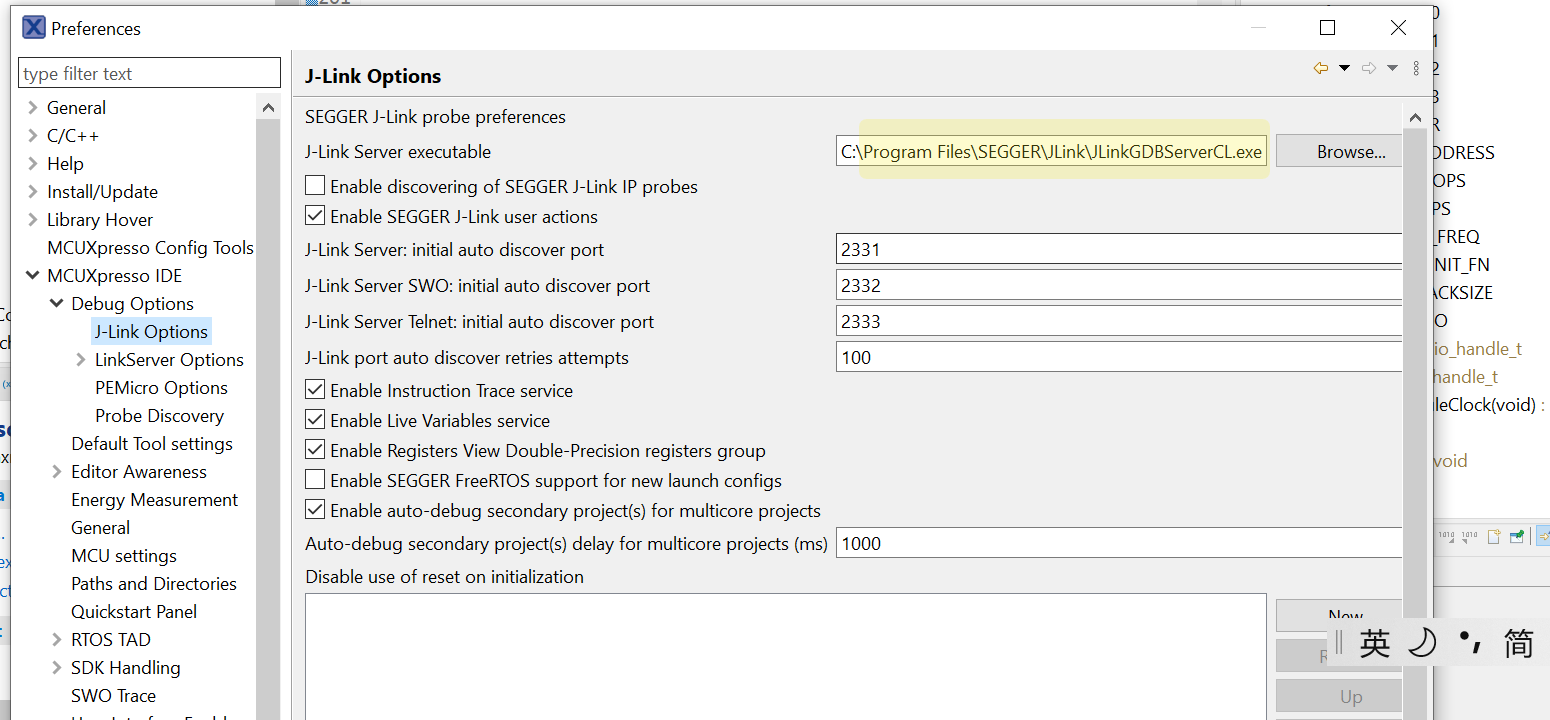Click the 简 Chinese input icon
The width and height of the screenshot is (1550, 720).
[x=1519, y=643]
